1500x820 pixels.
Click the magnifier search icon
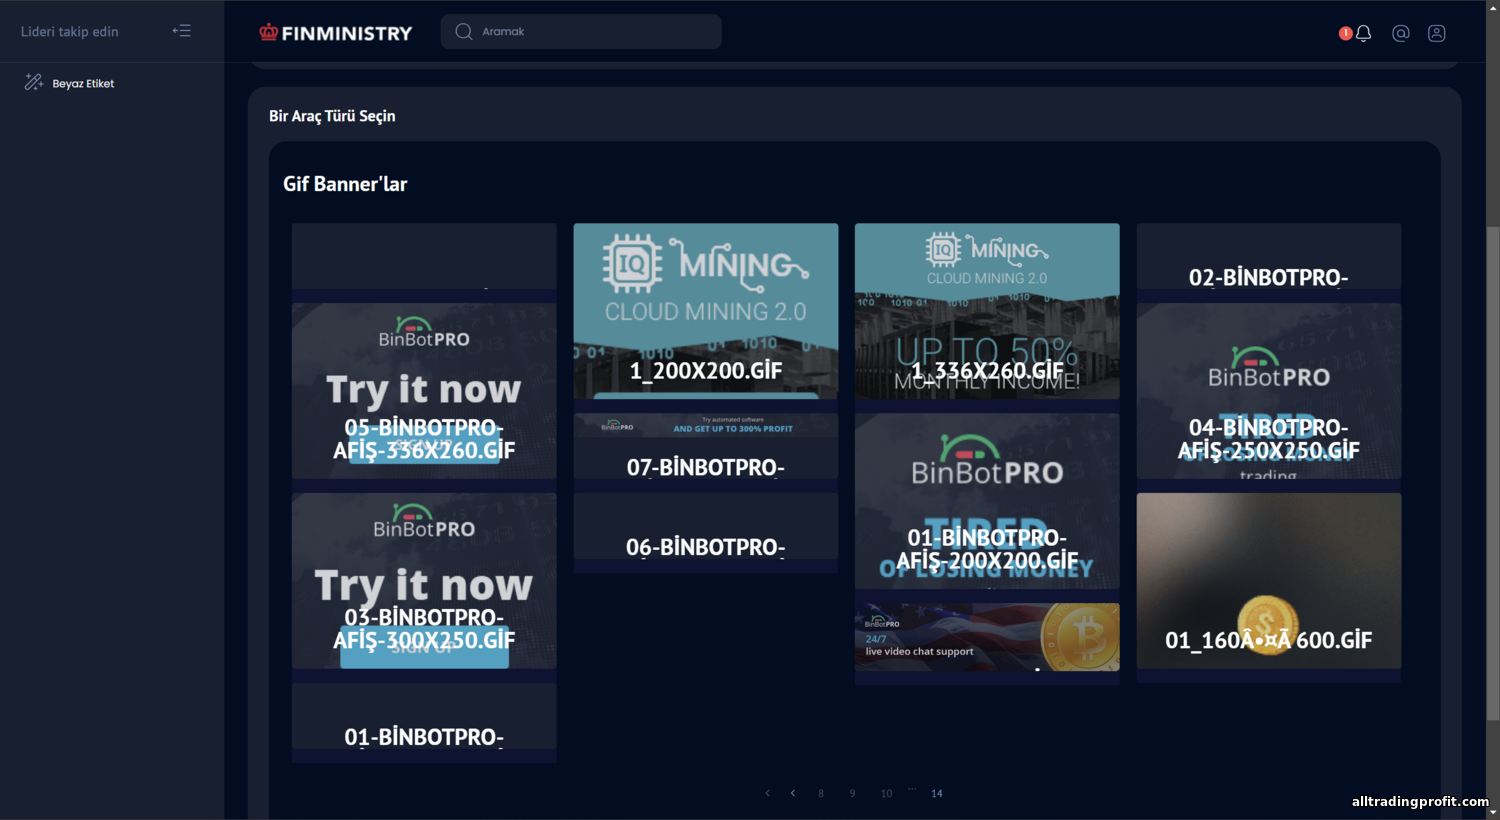(463, 31)
